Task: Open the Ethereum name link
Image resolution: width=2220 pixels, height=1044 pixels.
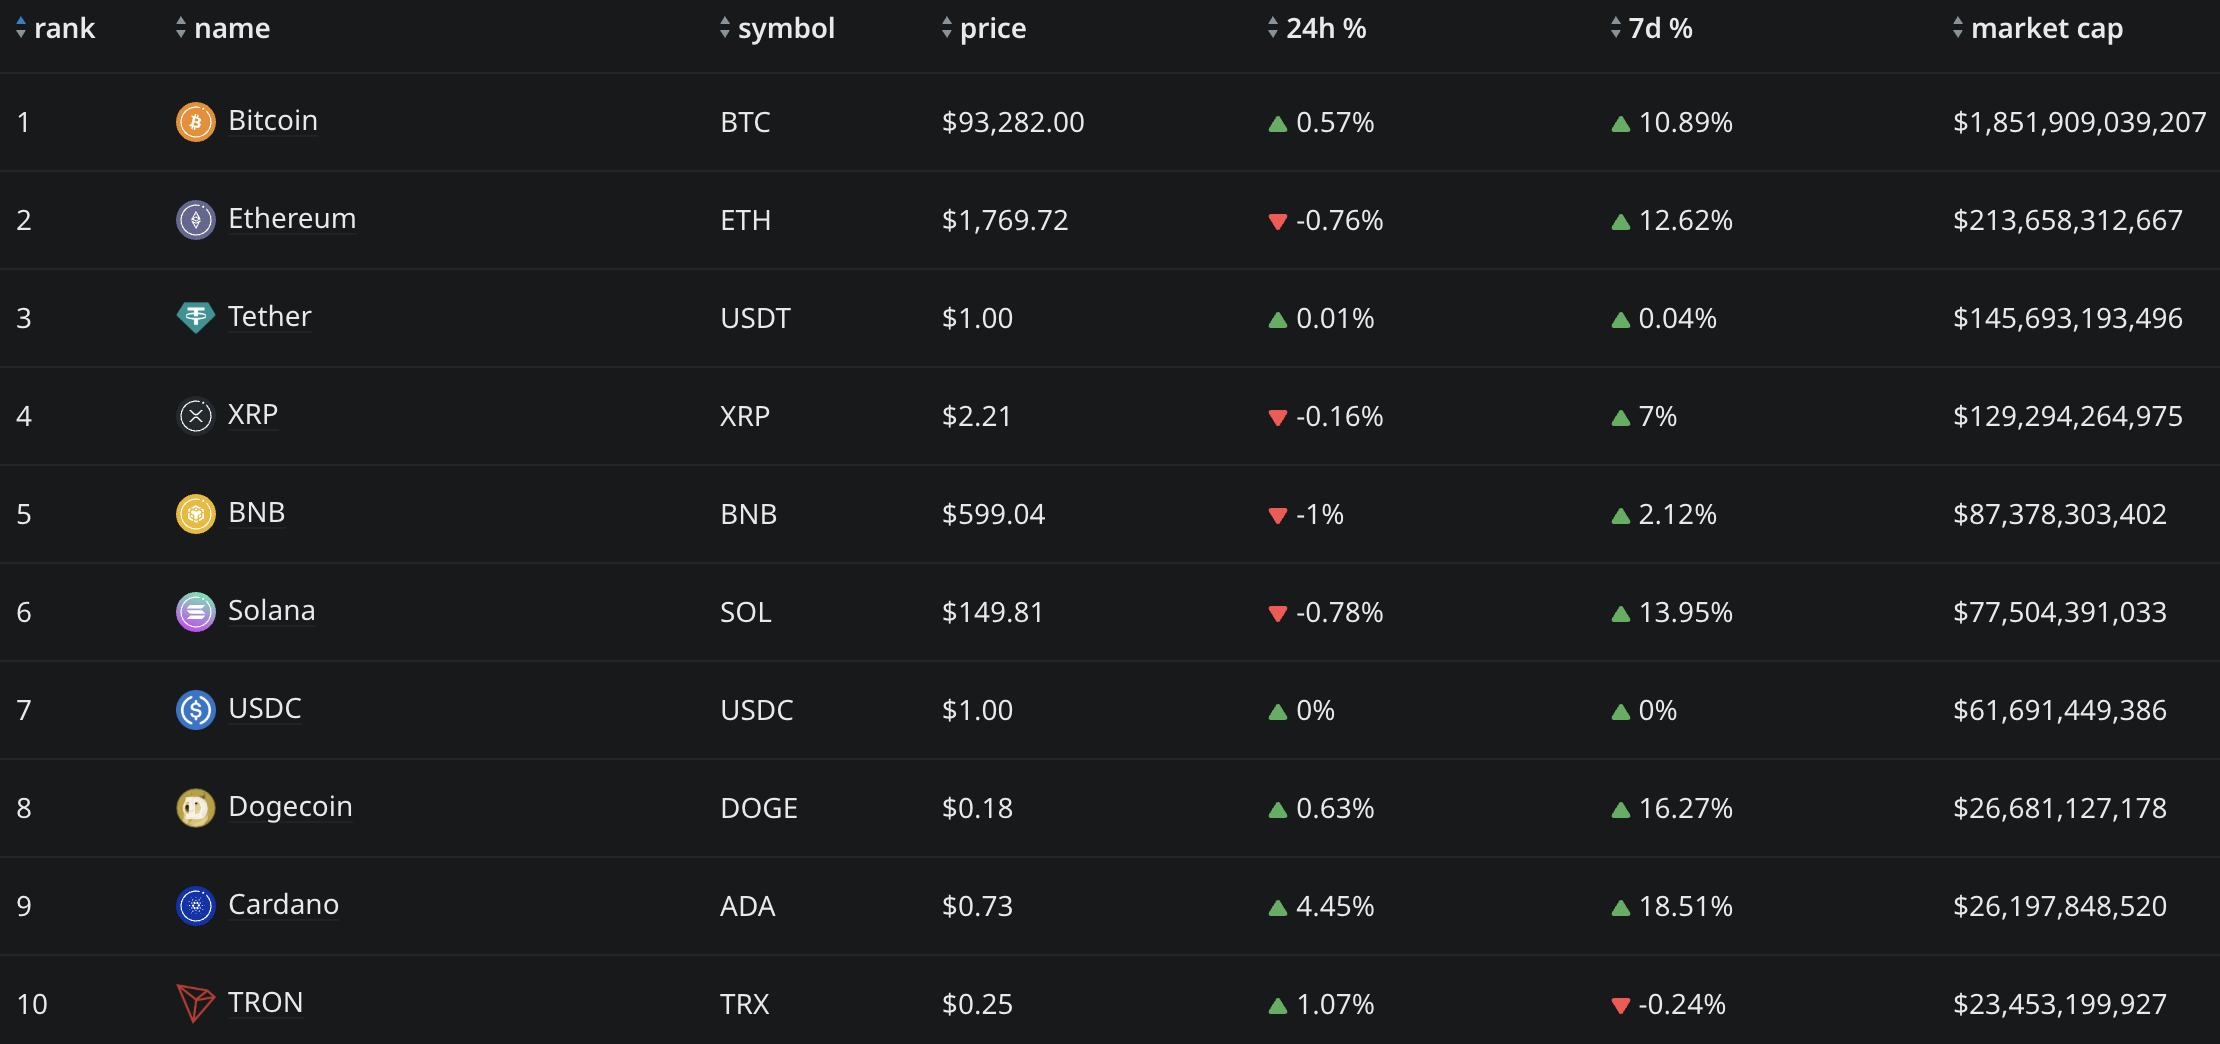Action: pos(292,219)
